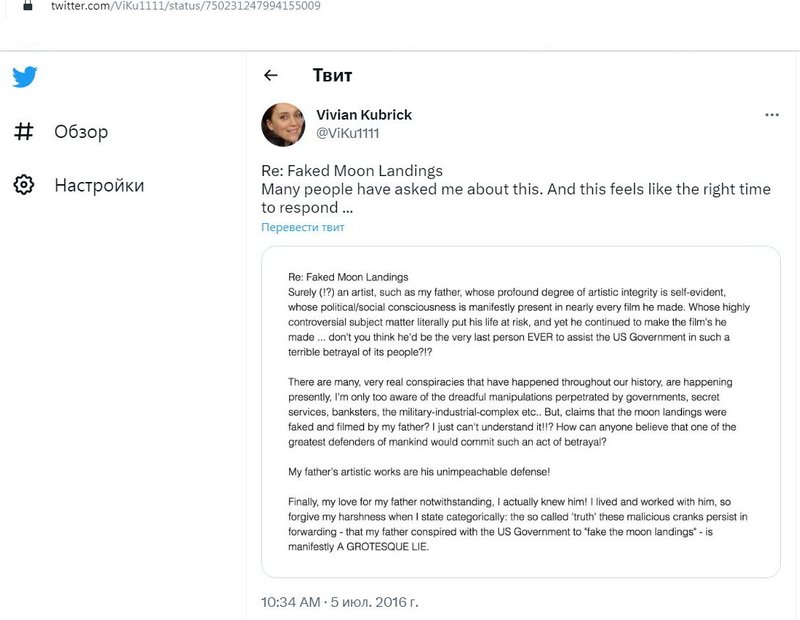800x620 pixels.
Task: Click the Twitter bird logo
Action: 24,77
